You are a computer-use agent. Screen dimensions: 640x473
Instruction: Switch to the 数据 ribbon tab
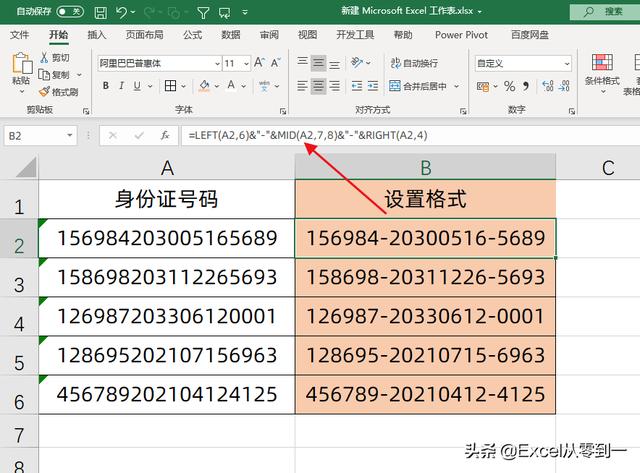tap(231, 35)
